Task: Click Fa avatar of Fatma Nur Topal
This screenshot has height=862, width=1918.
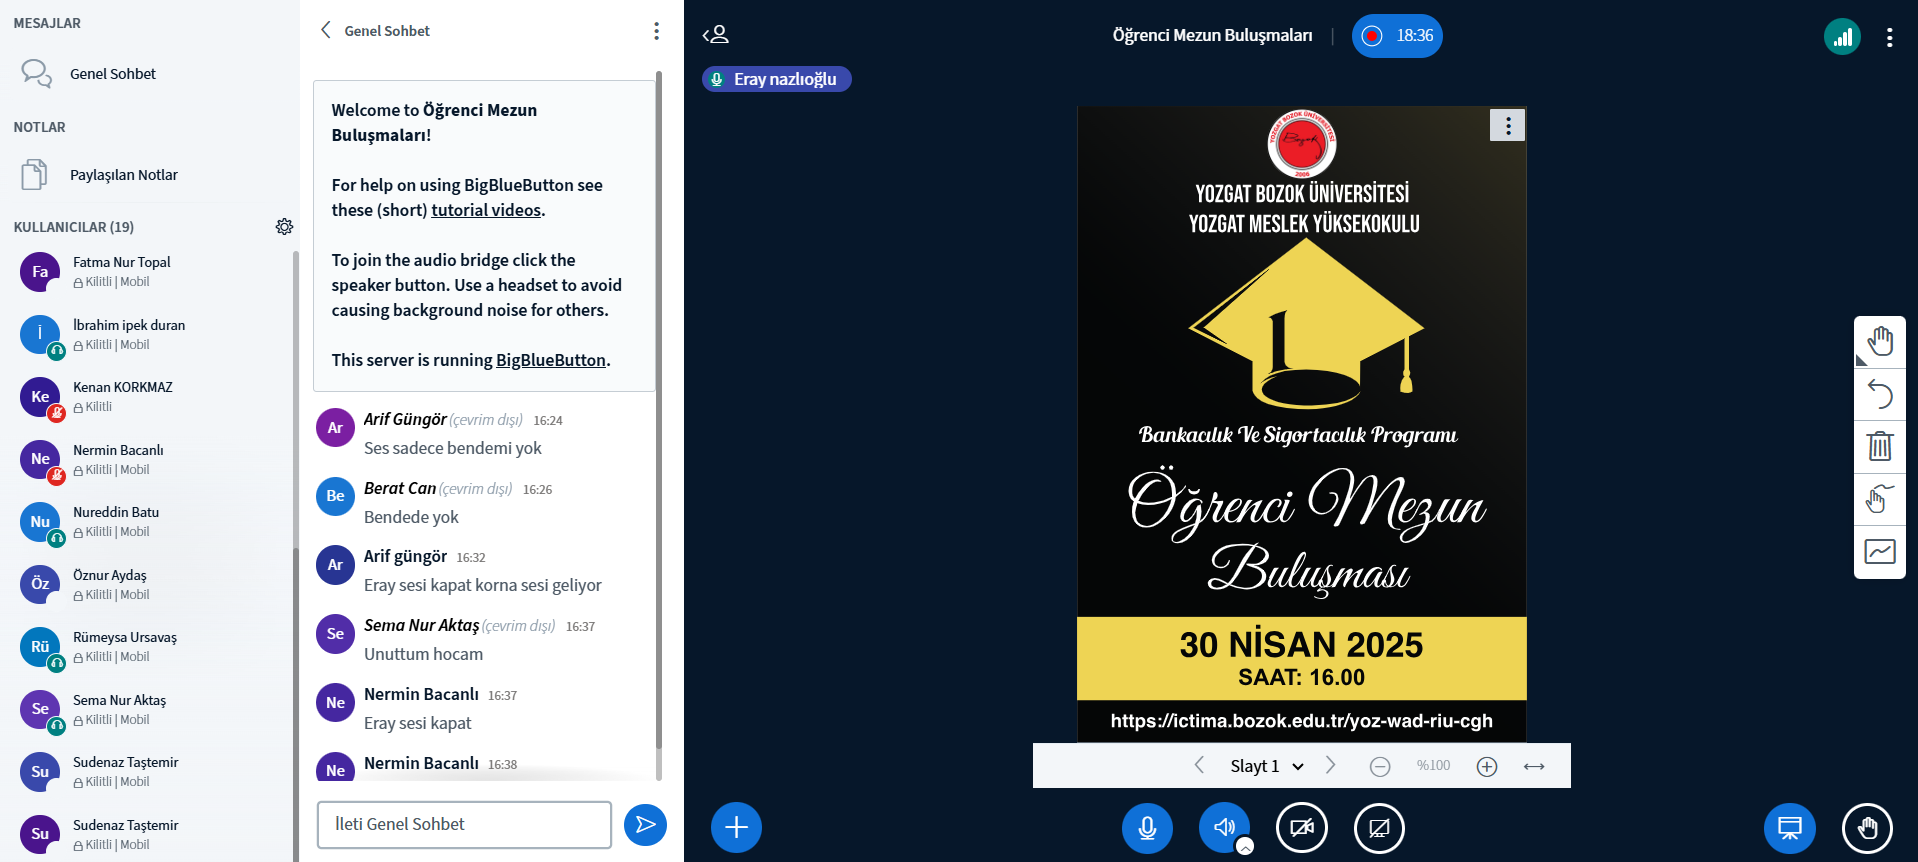Action: [40, 272]
